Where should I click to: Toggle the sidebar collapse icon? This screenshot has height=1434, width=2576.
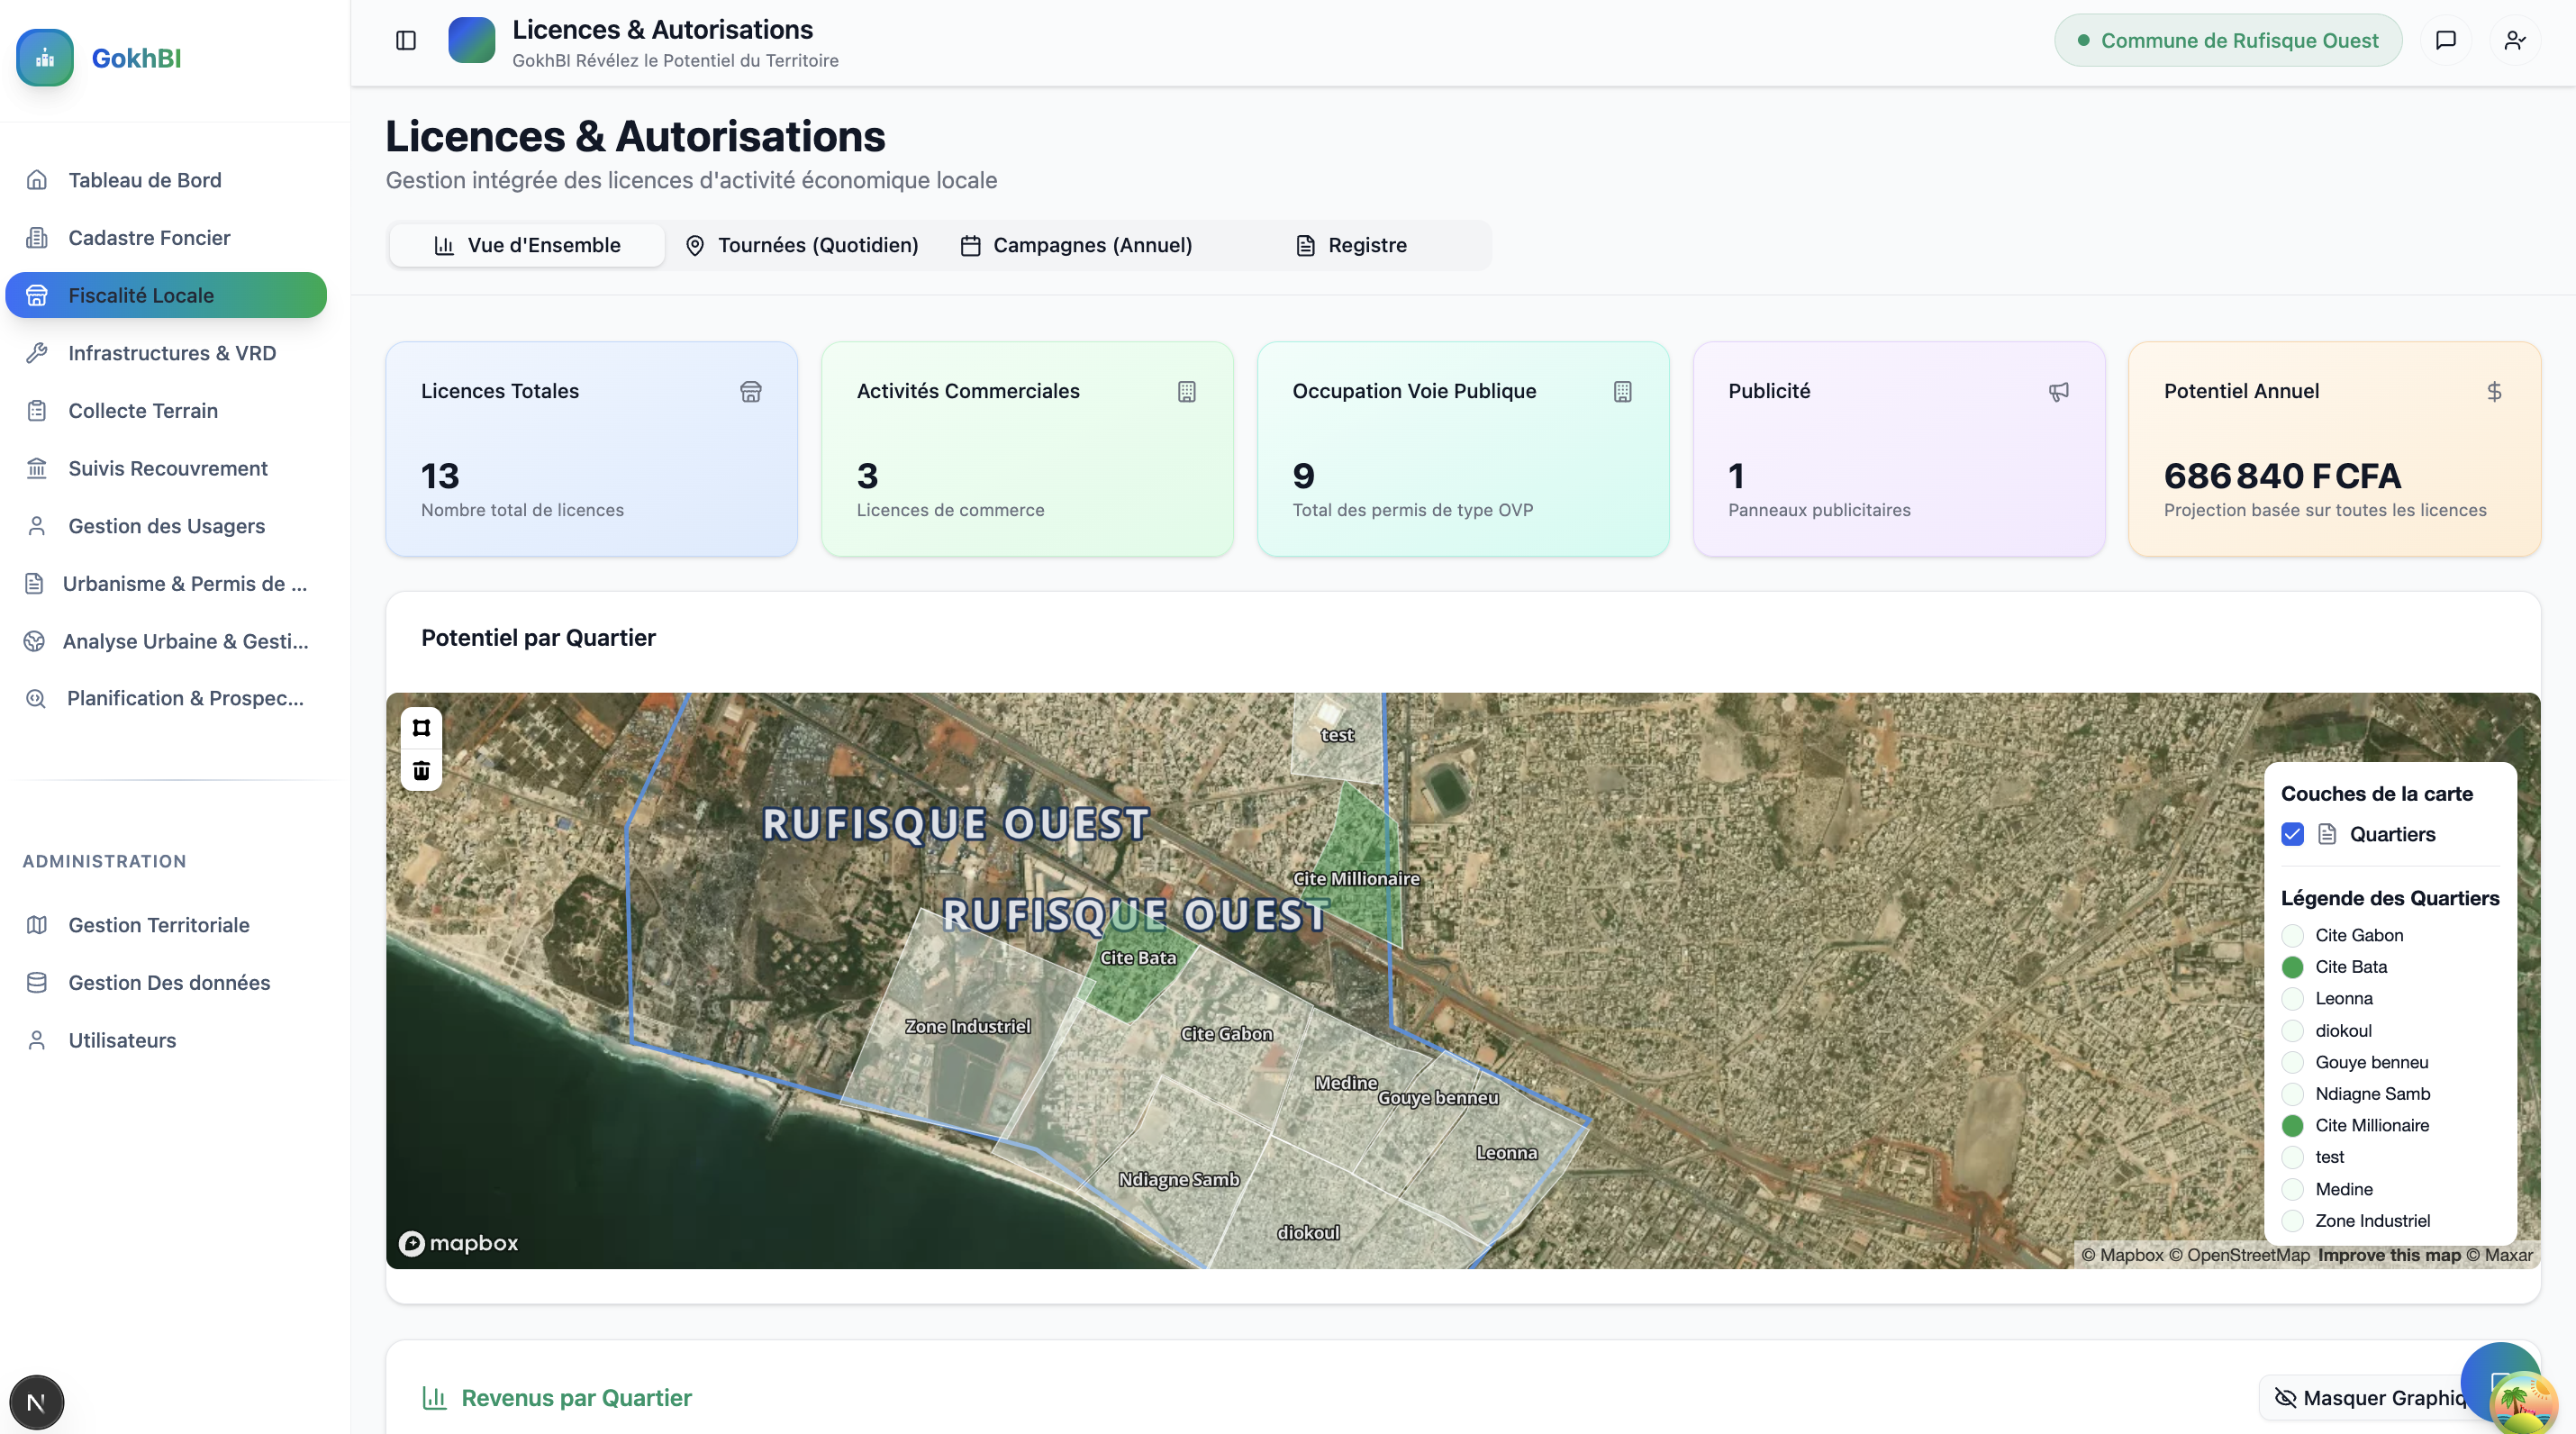[x=405, y=41]
